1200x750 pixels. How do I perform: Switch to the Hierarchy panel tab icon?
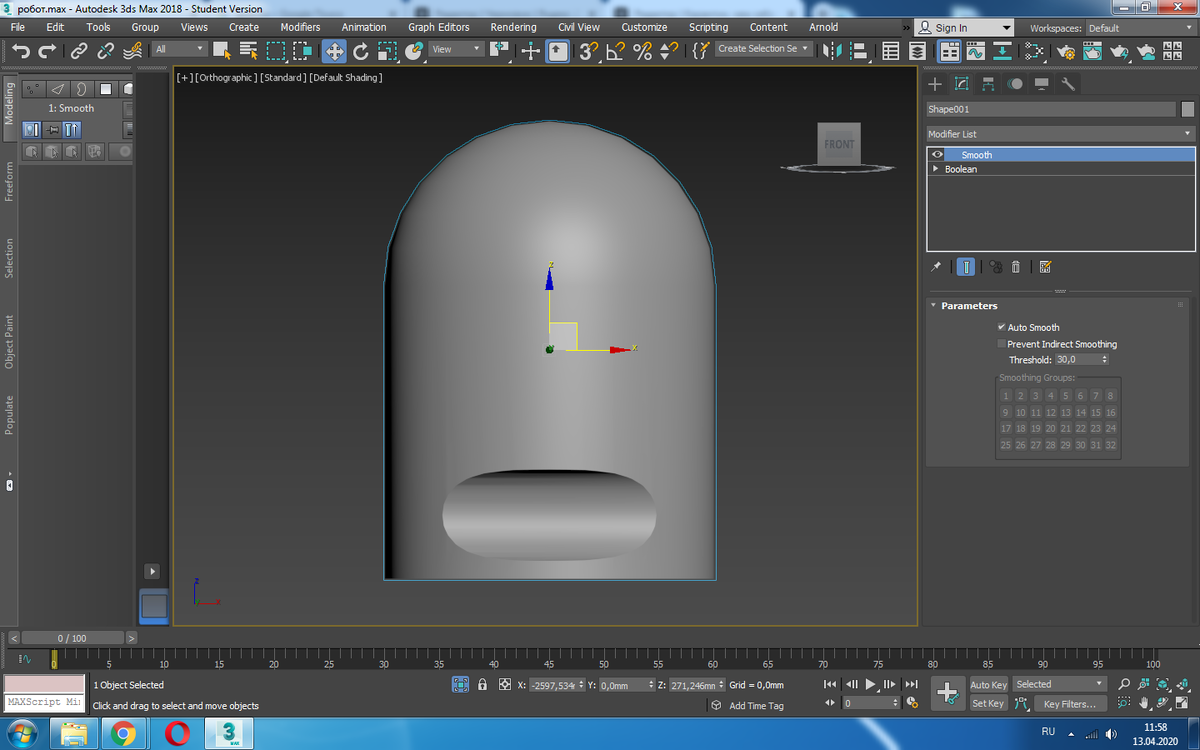coord(988,84)
